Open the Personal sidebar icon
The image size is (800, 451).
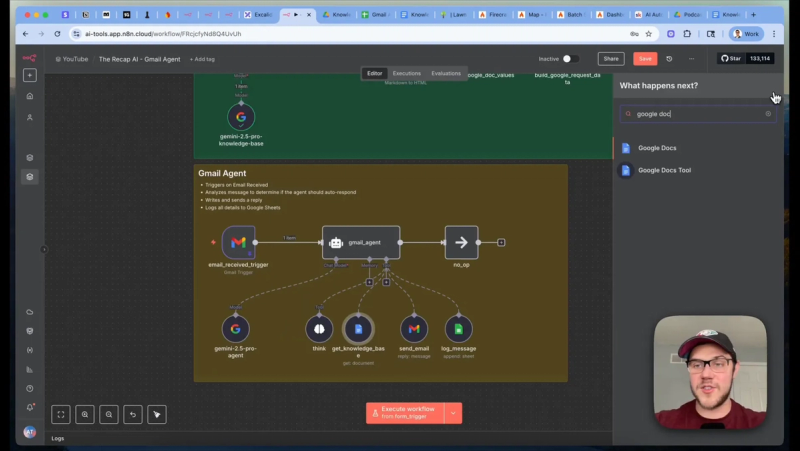point(30,117)
